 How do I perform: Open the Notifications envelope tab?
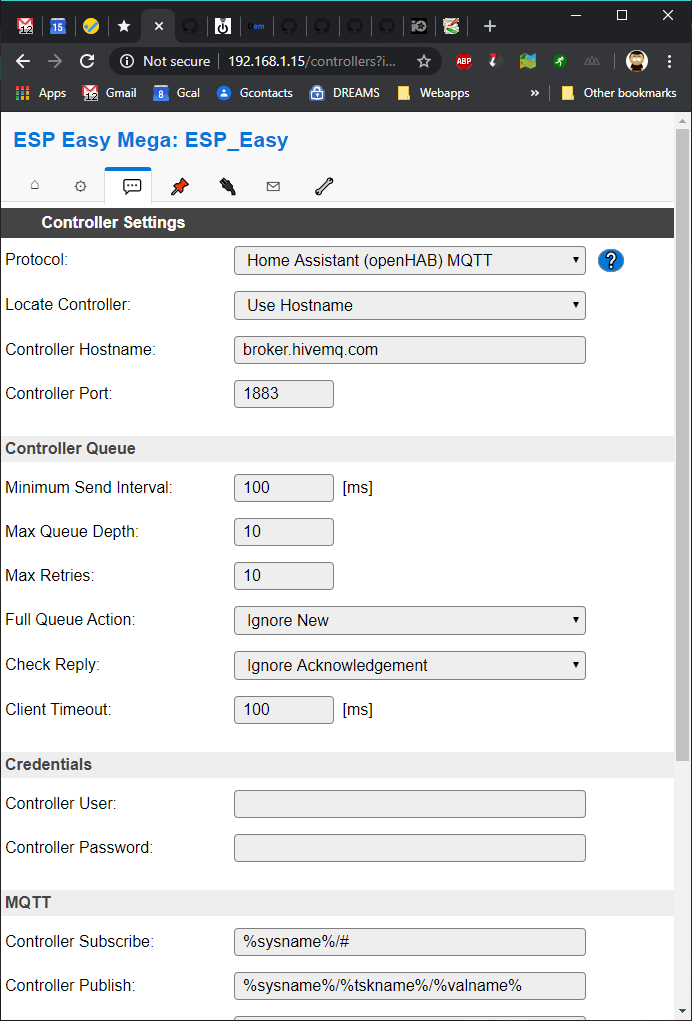[x=273, y=186]
